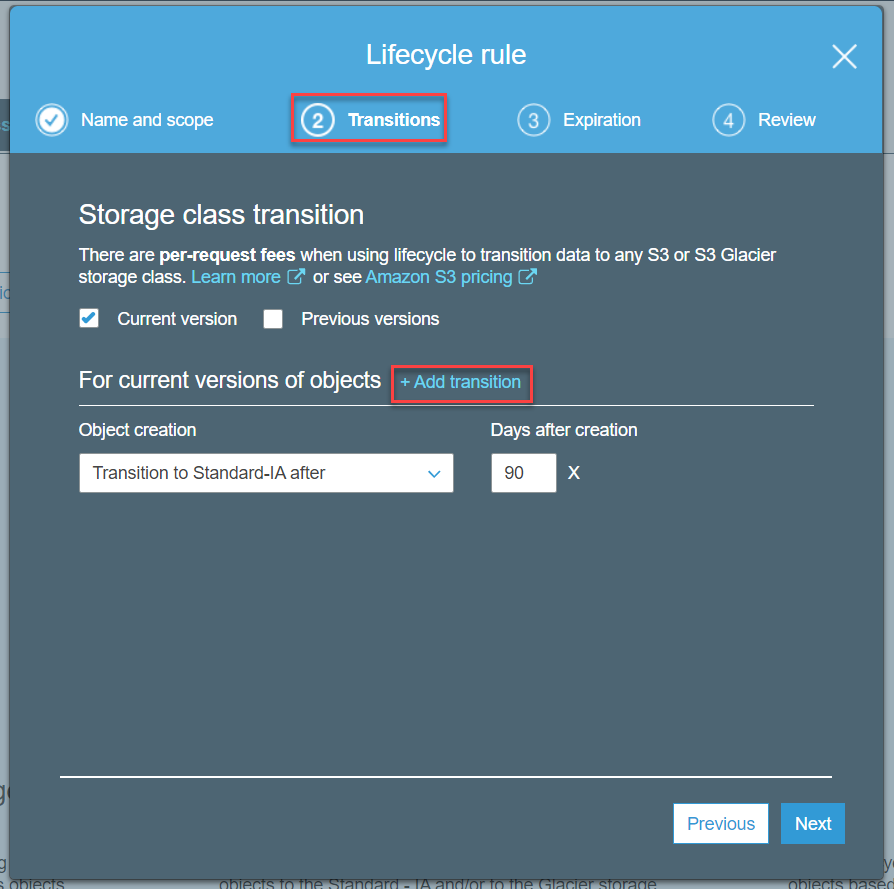
Task: Close the Lifecycle rule dialog
Action: pos(844,56)
